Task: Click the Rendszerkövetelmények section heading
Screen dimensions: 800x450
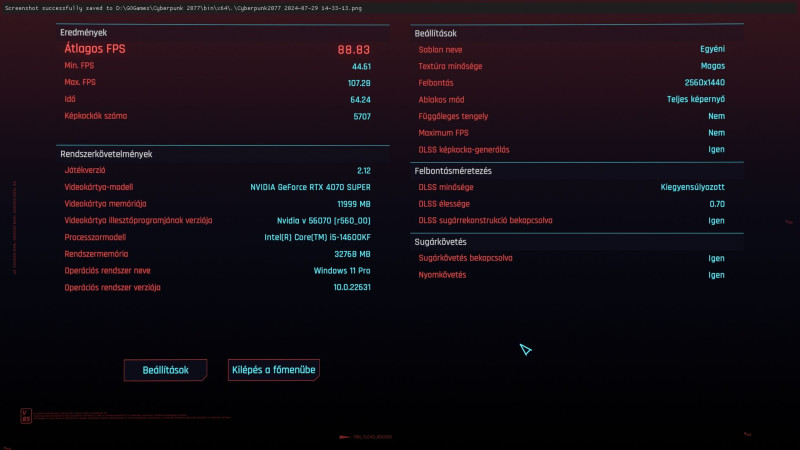Action: click(106, 154)
